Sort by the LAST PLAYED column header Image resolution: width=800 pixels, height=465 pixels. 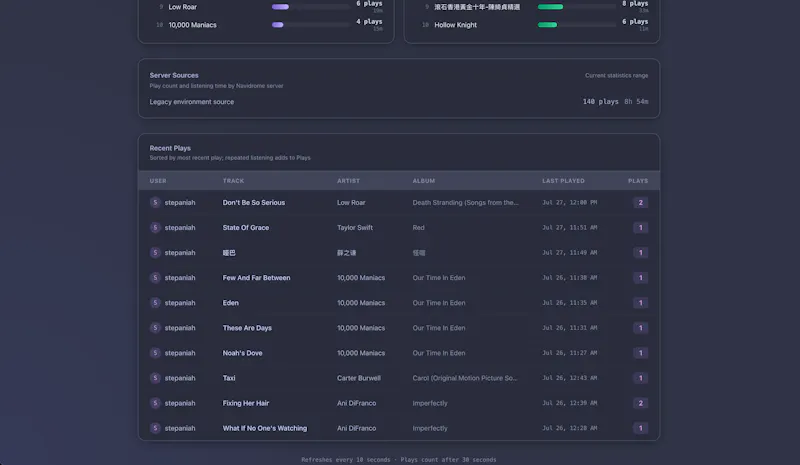point(563,181)
